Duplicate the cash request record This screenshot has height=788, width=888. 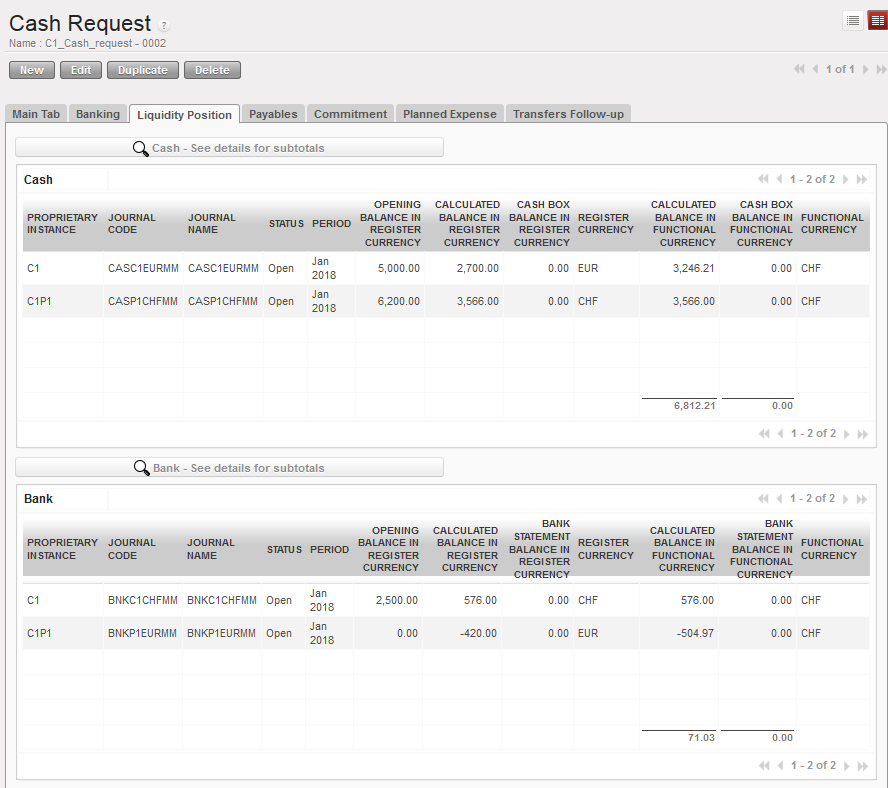(143, 70)
